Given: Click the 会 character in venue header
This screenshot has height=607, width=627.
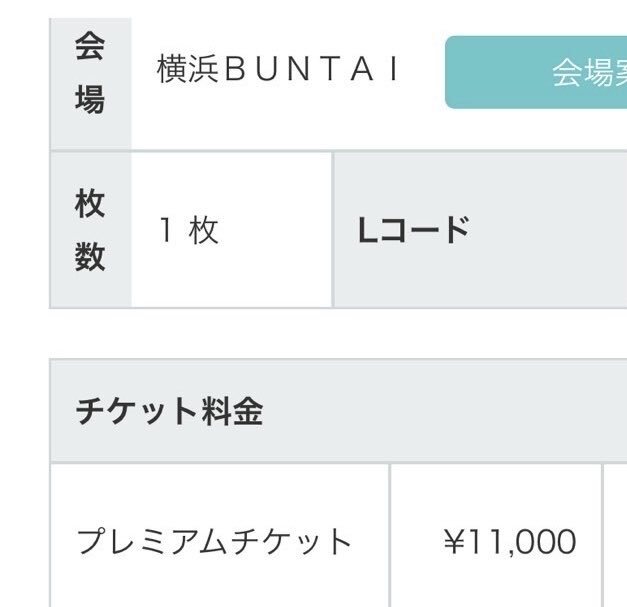Looking at the screenshot, I should point(90,47).
